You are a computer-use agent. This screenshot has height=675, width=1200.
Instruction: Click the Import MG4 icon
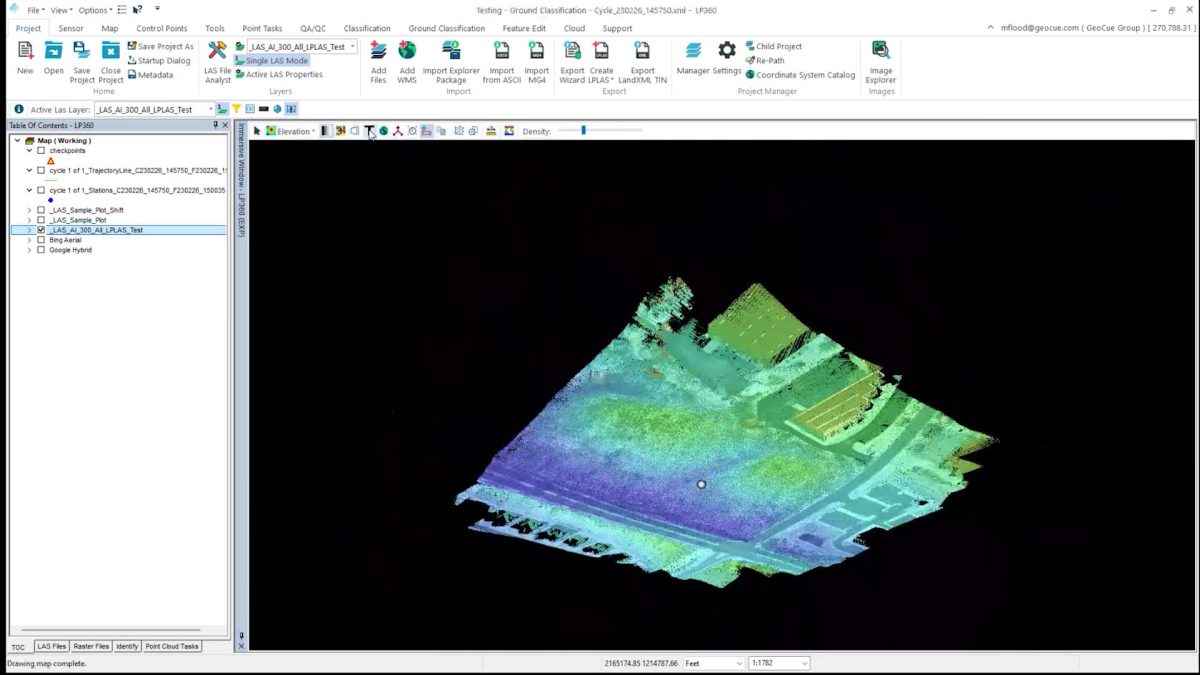[x=537, y=51]
